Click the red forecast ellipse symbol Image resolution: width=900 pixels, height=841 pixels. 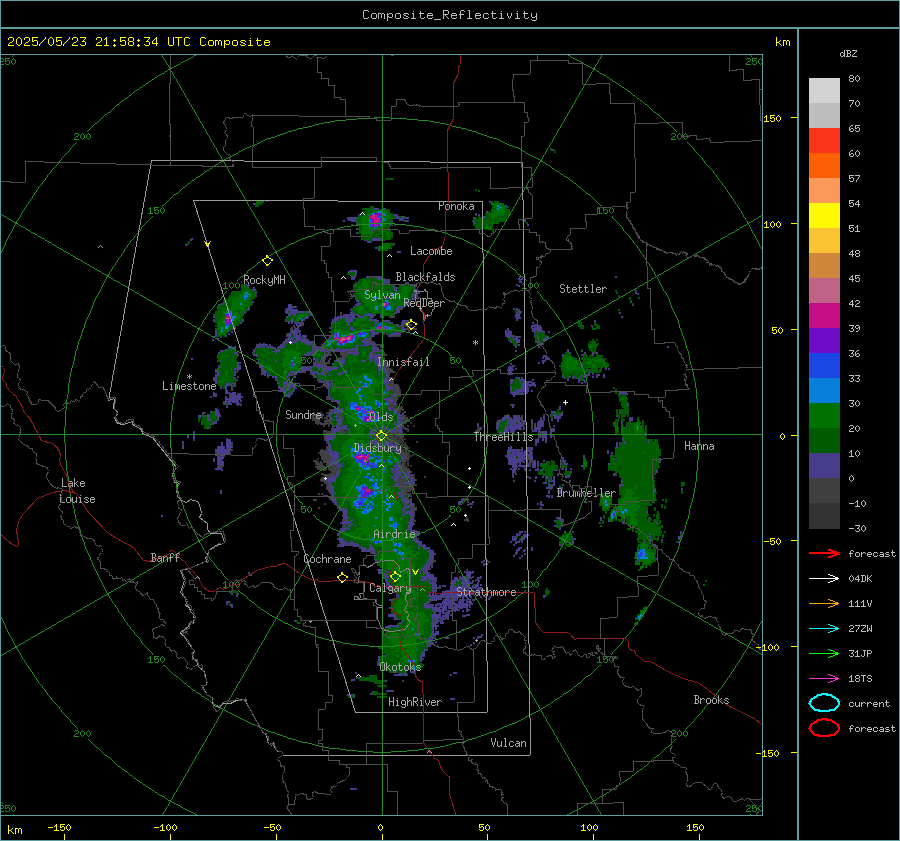click(824, 728)
